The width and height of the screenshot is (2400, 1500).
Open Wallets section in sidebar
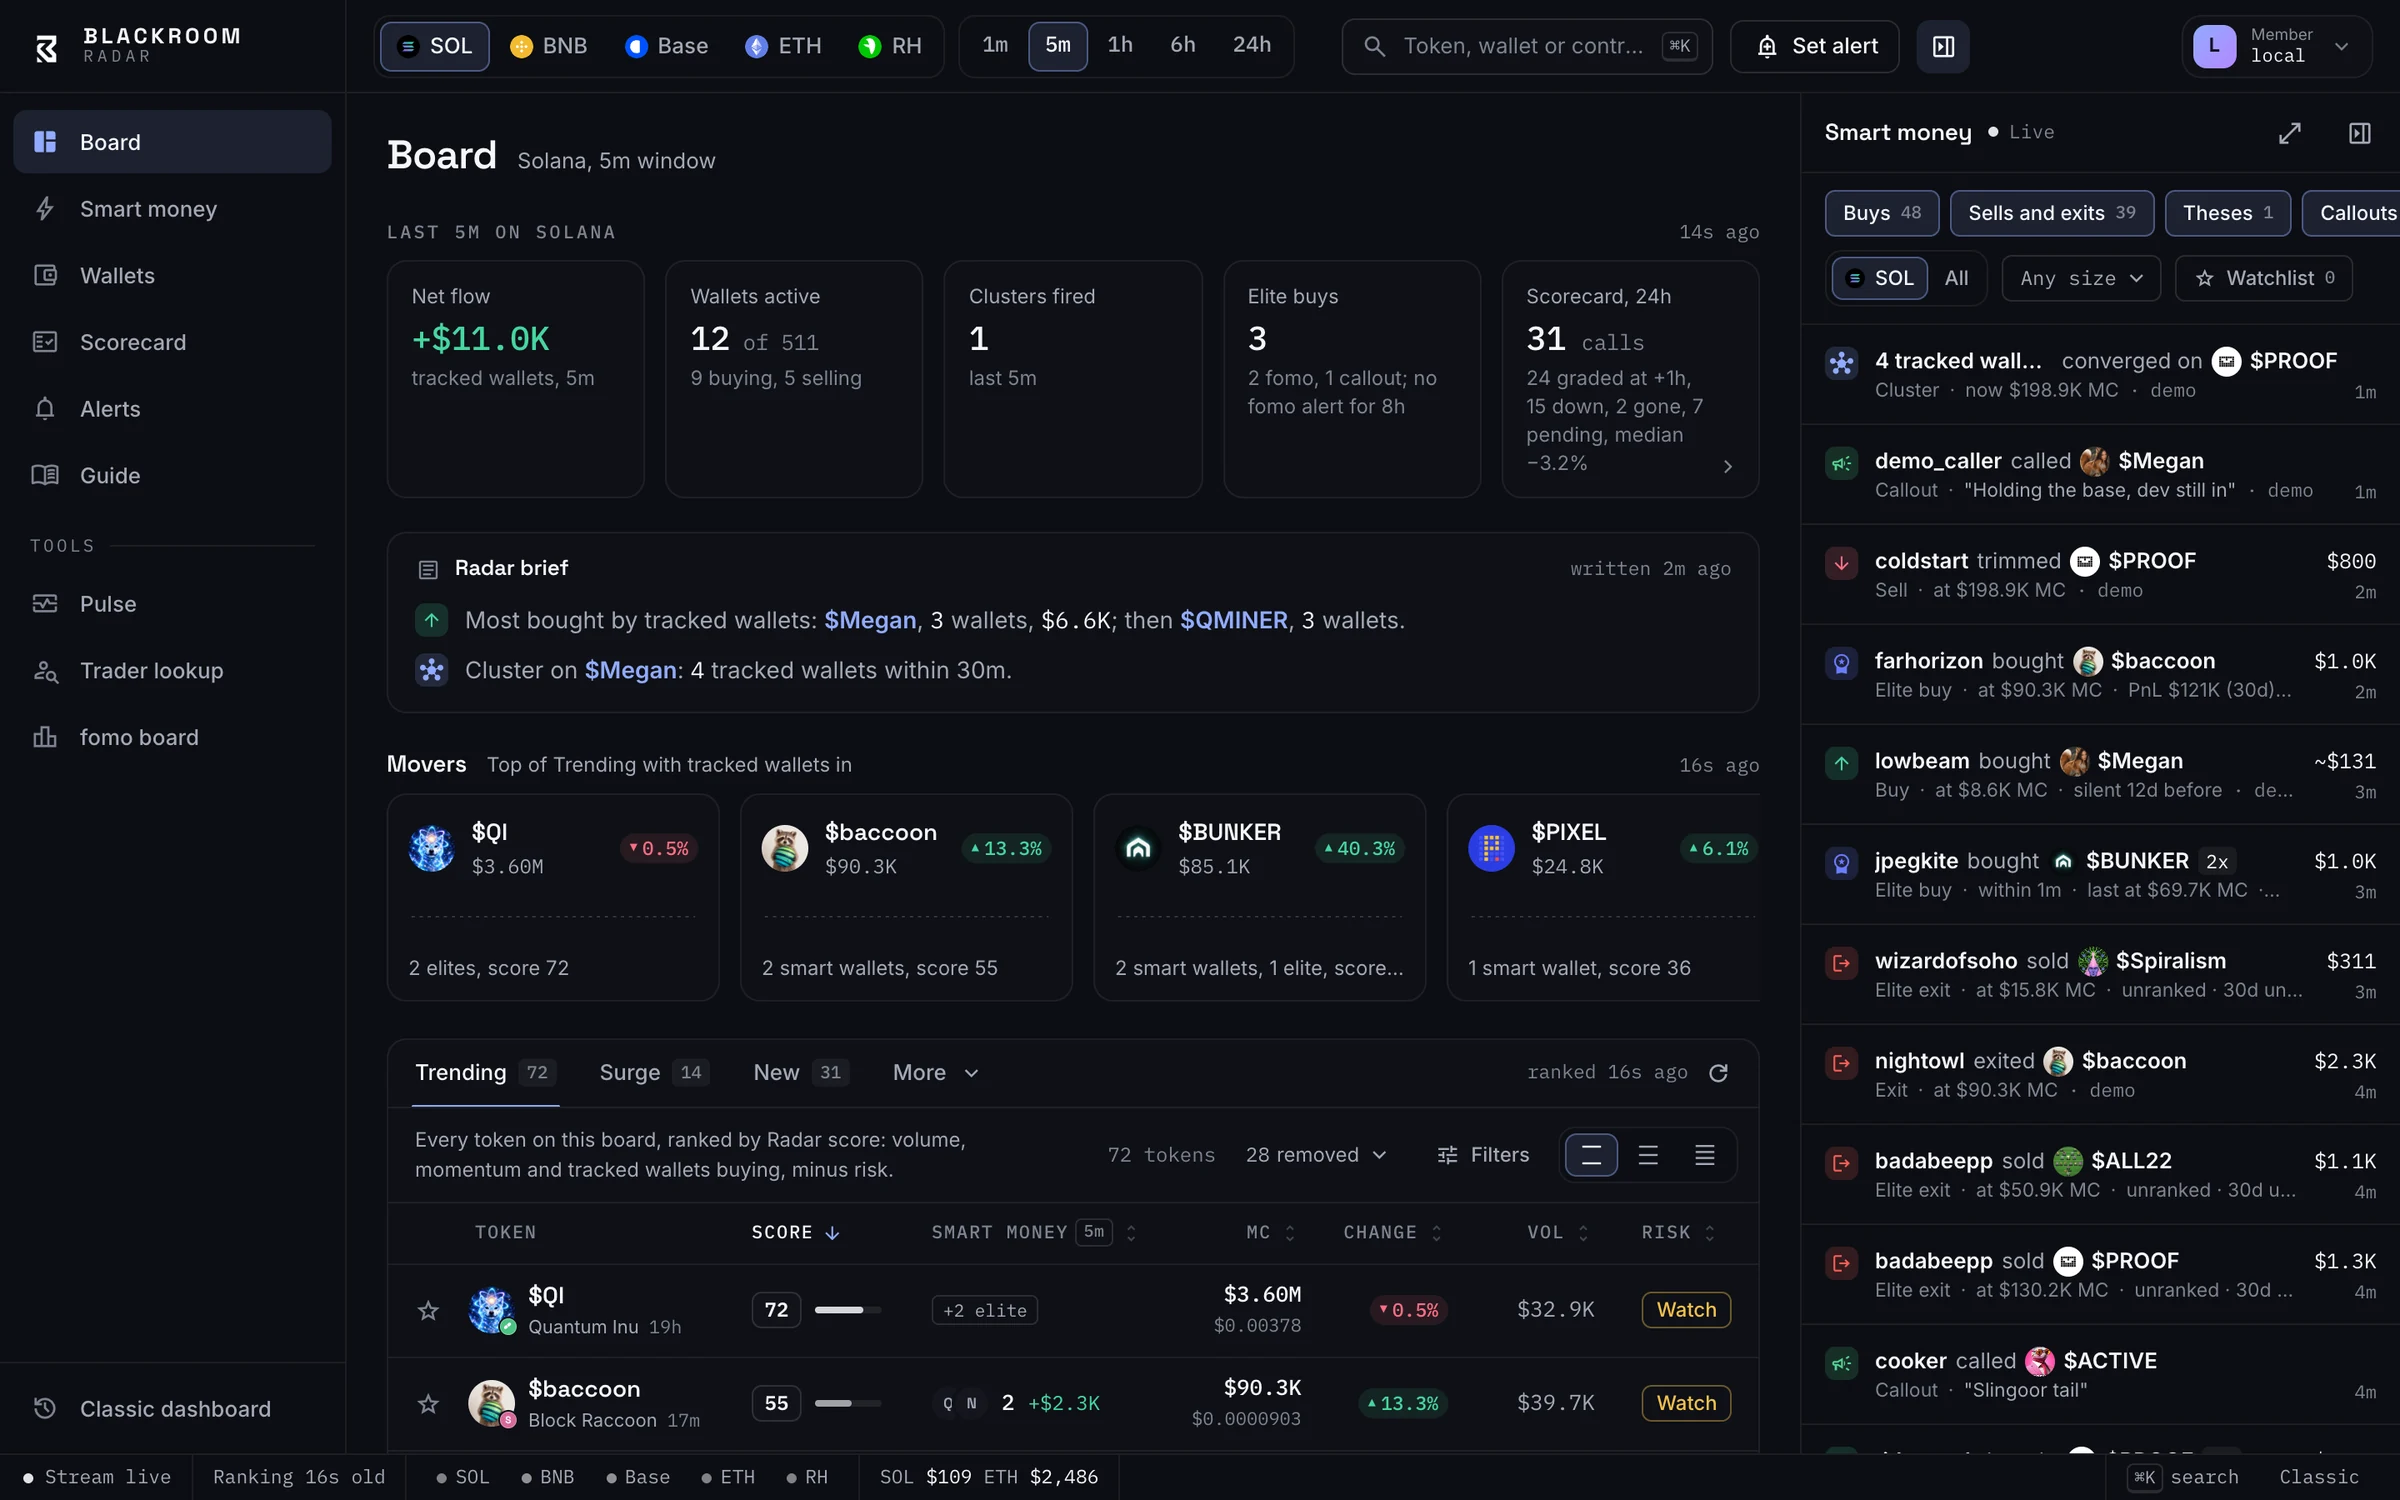click(x=172, y=275)
